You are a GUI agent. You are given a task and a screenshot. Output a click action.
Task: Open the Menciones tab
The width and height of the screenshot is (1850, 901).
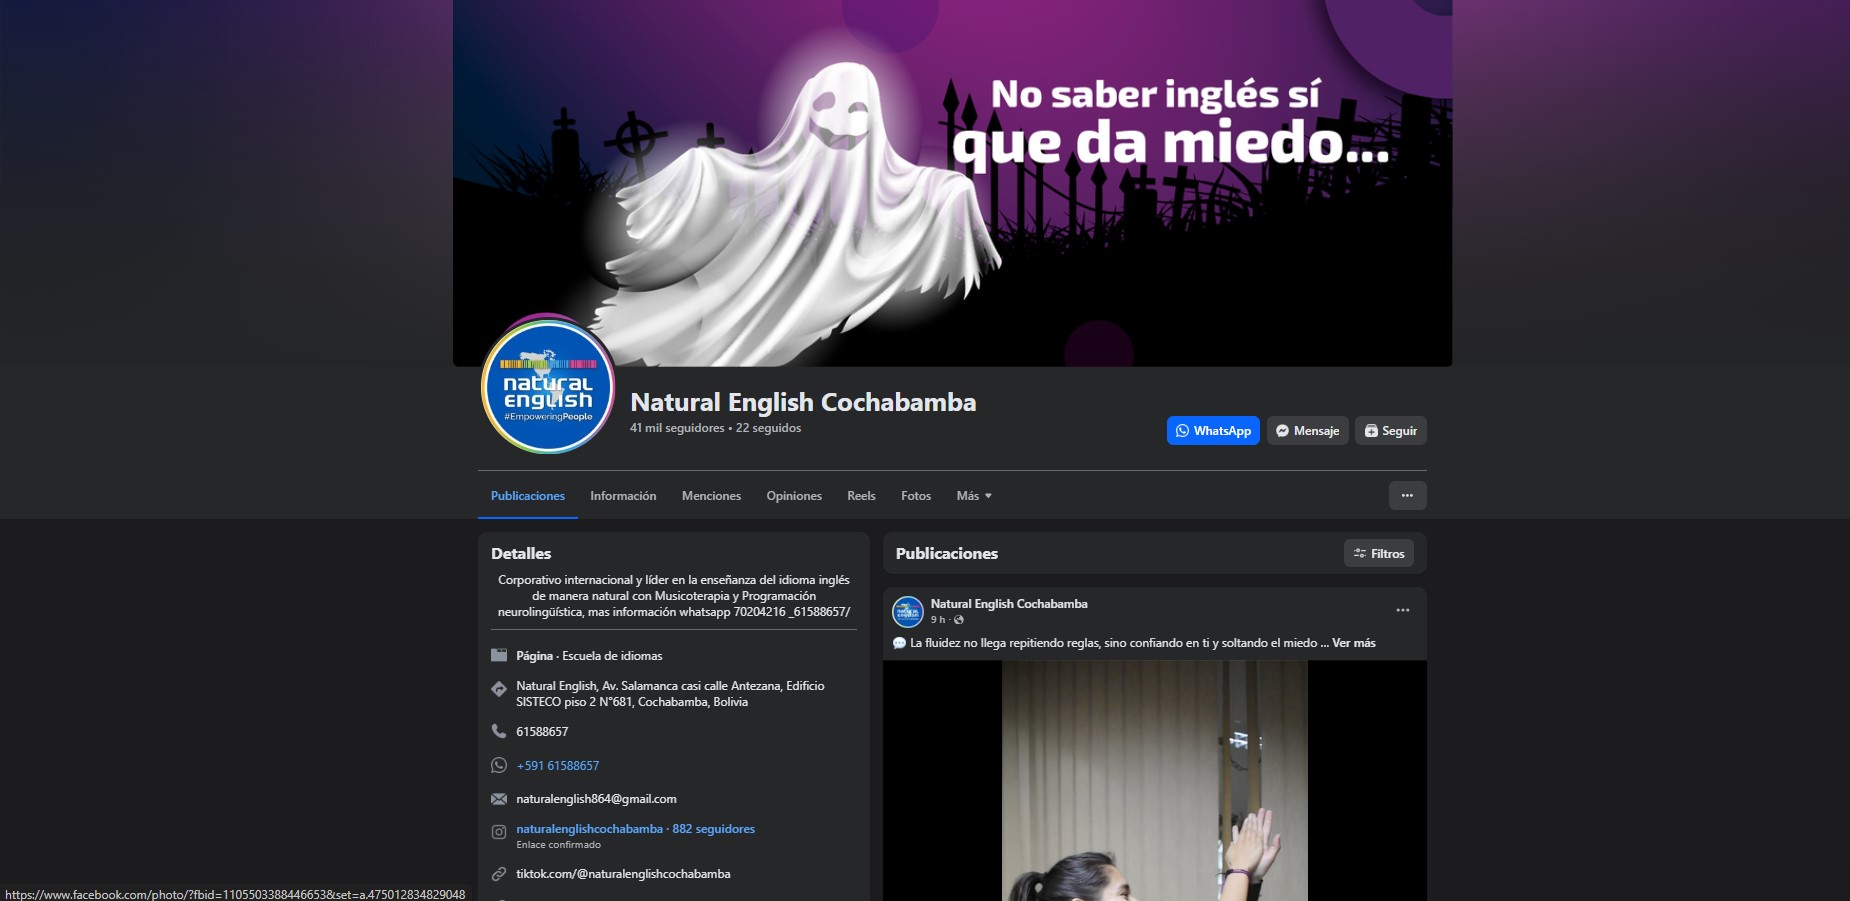tap(711, 496)
